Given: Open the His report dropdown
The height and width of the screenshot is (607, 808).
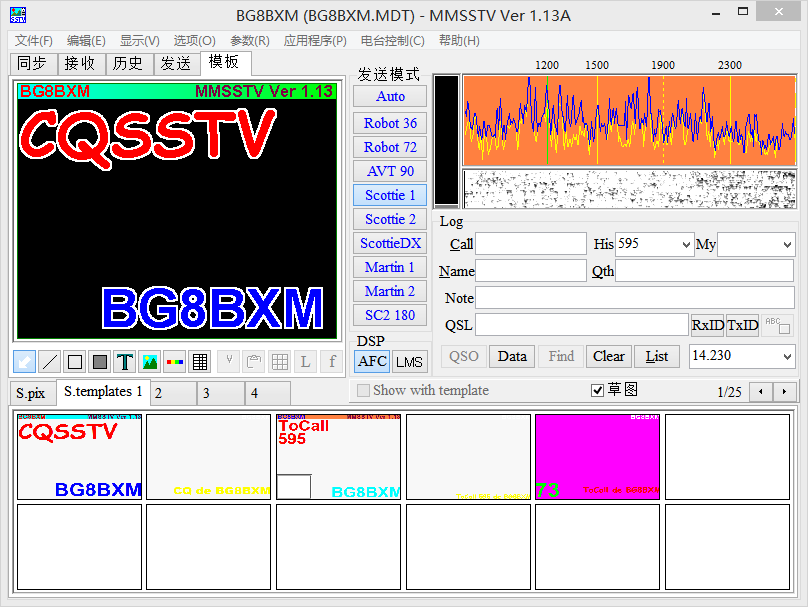Looking at the screenshot, I should click(x=686, y=244).
